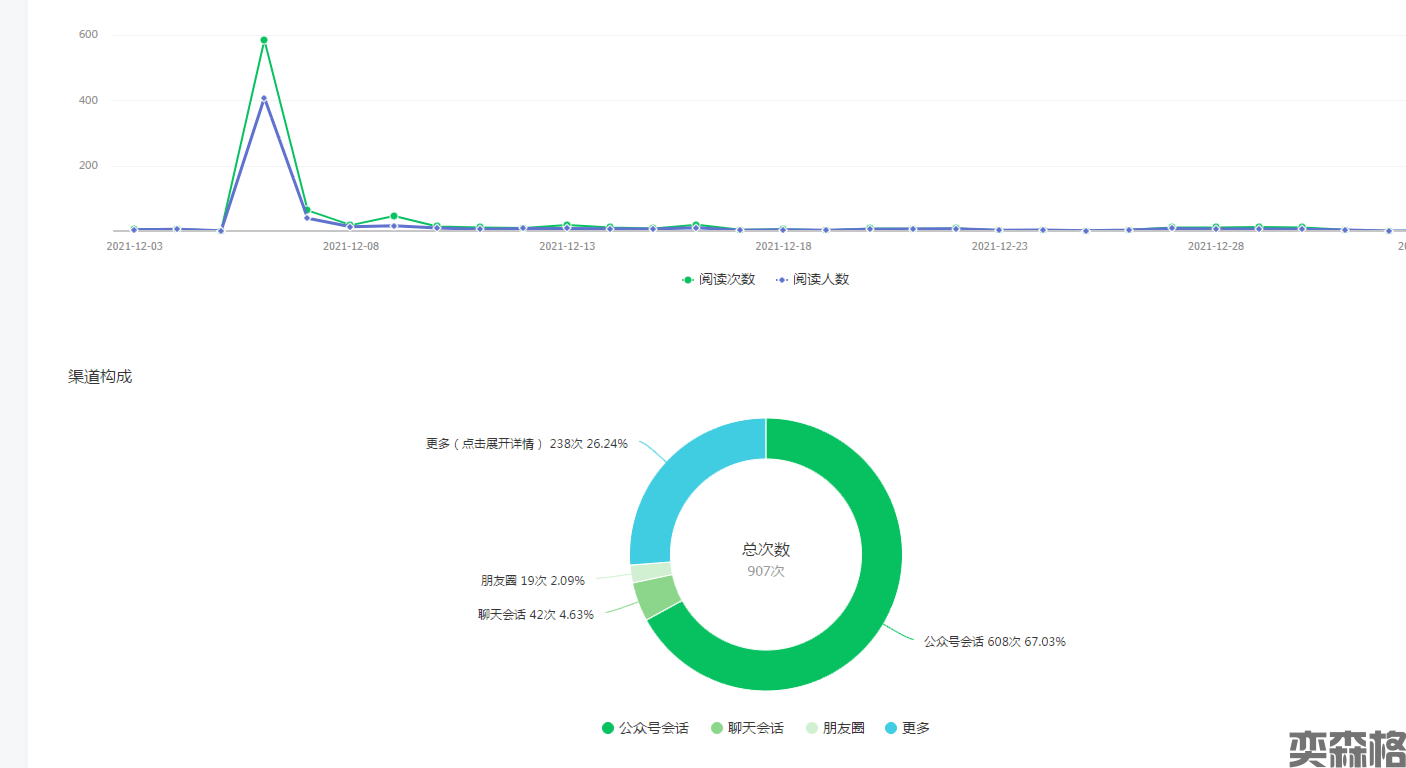The height and width of the screenshot is (768, 1406).
Task: Click the 公众号会话 608次 67.03% label
Action: tap(994, 642)
